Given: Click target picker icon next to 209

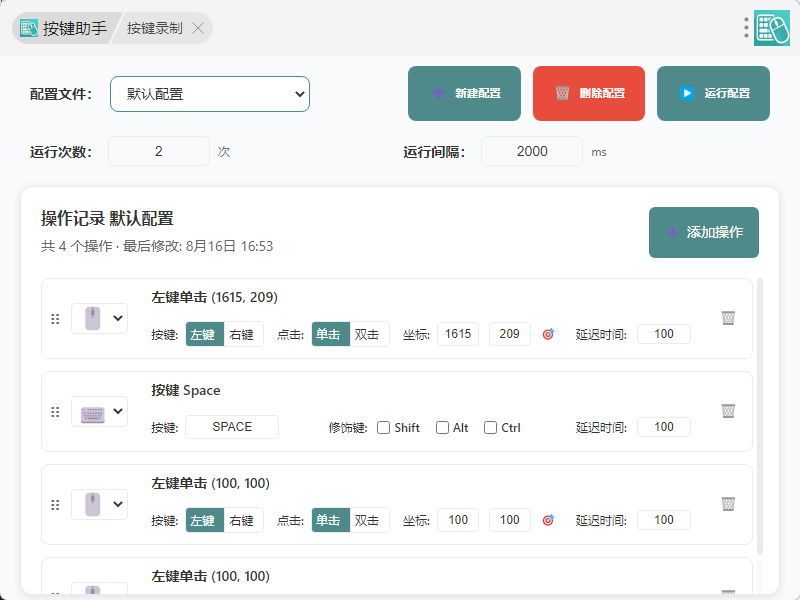Looking at the screenshot, I should tap(548, 334).
